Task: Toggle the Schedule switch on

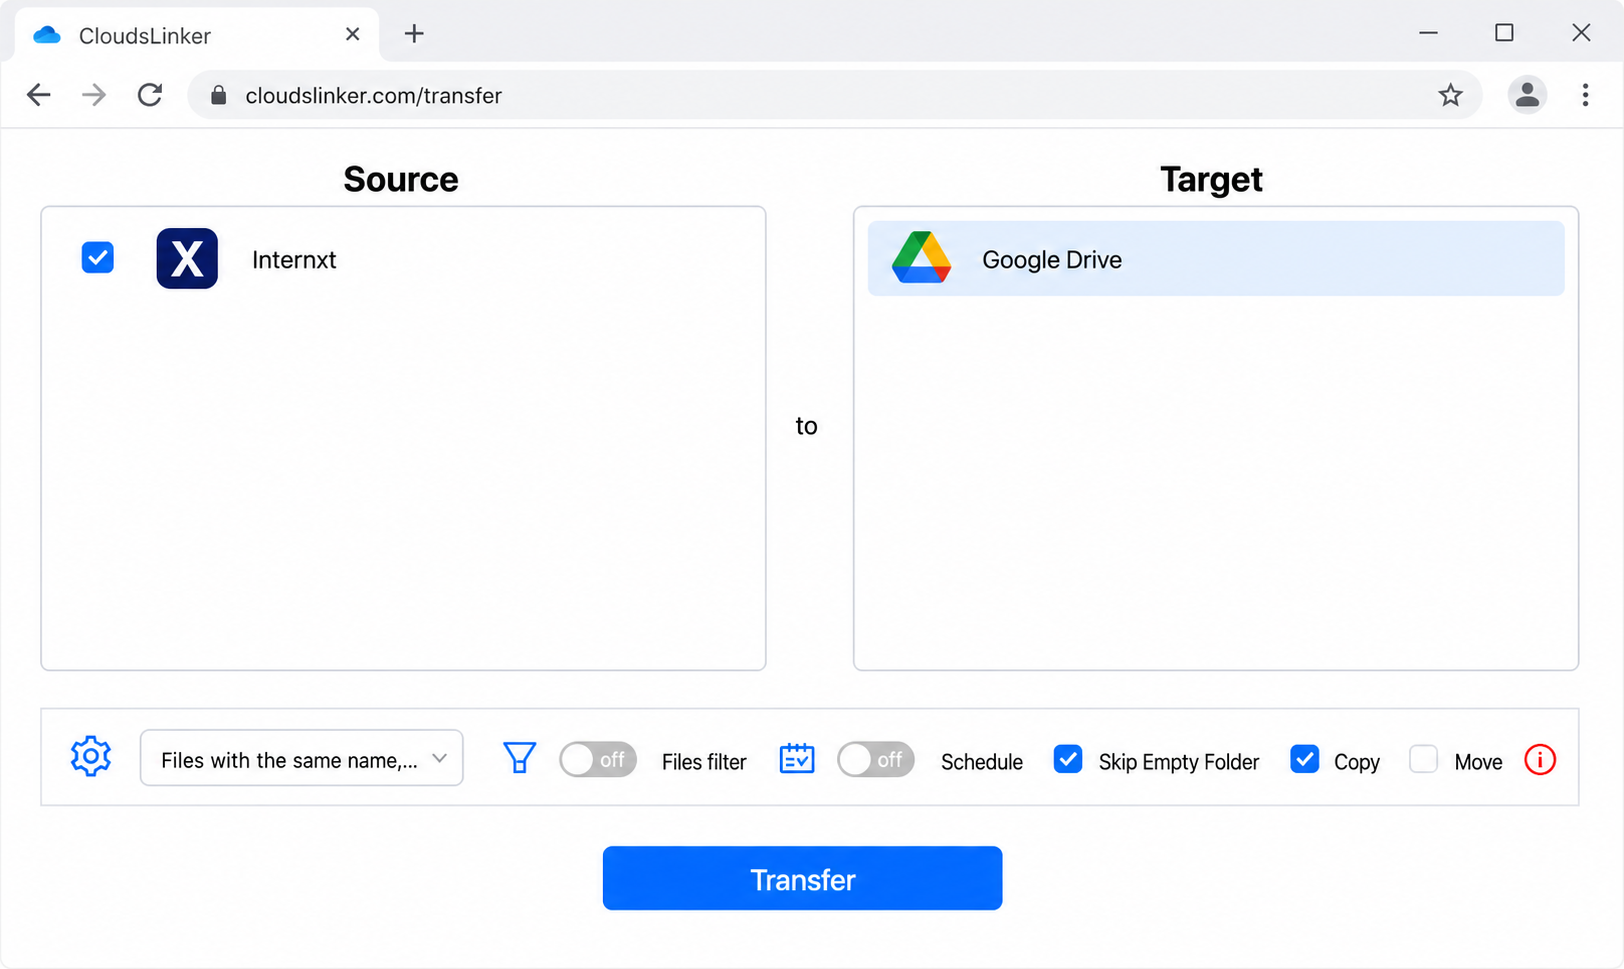Action: 875,760
